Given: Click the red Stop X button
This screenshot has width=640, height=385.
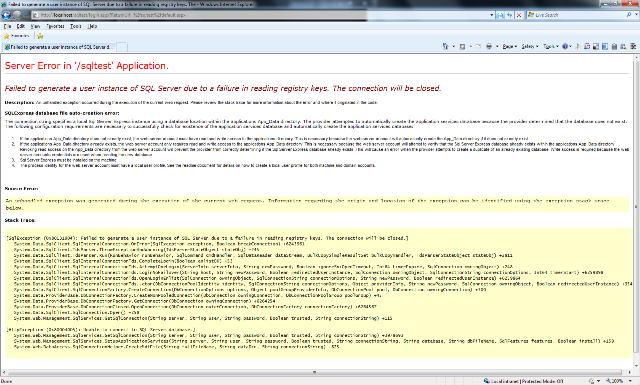Looking at the screenshot, I should pos(519,15).
